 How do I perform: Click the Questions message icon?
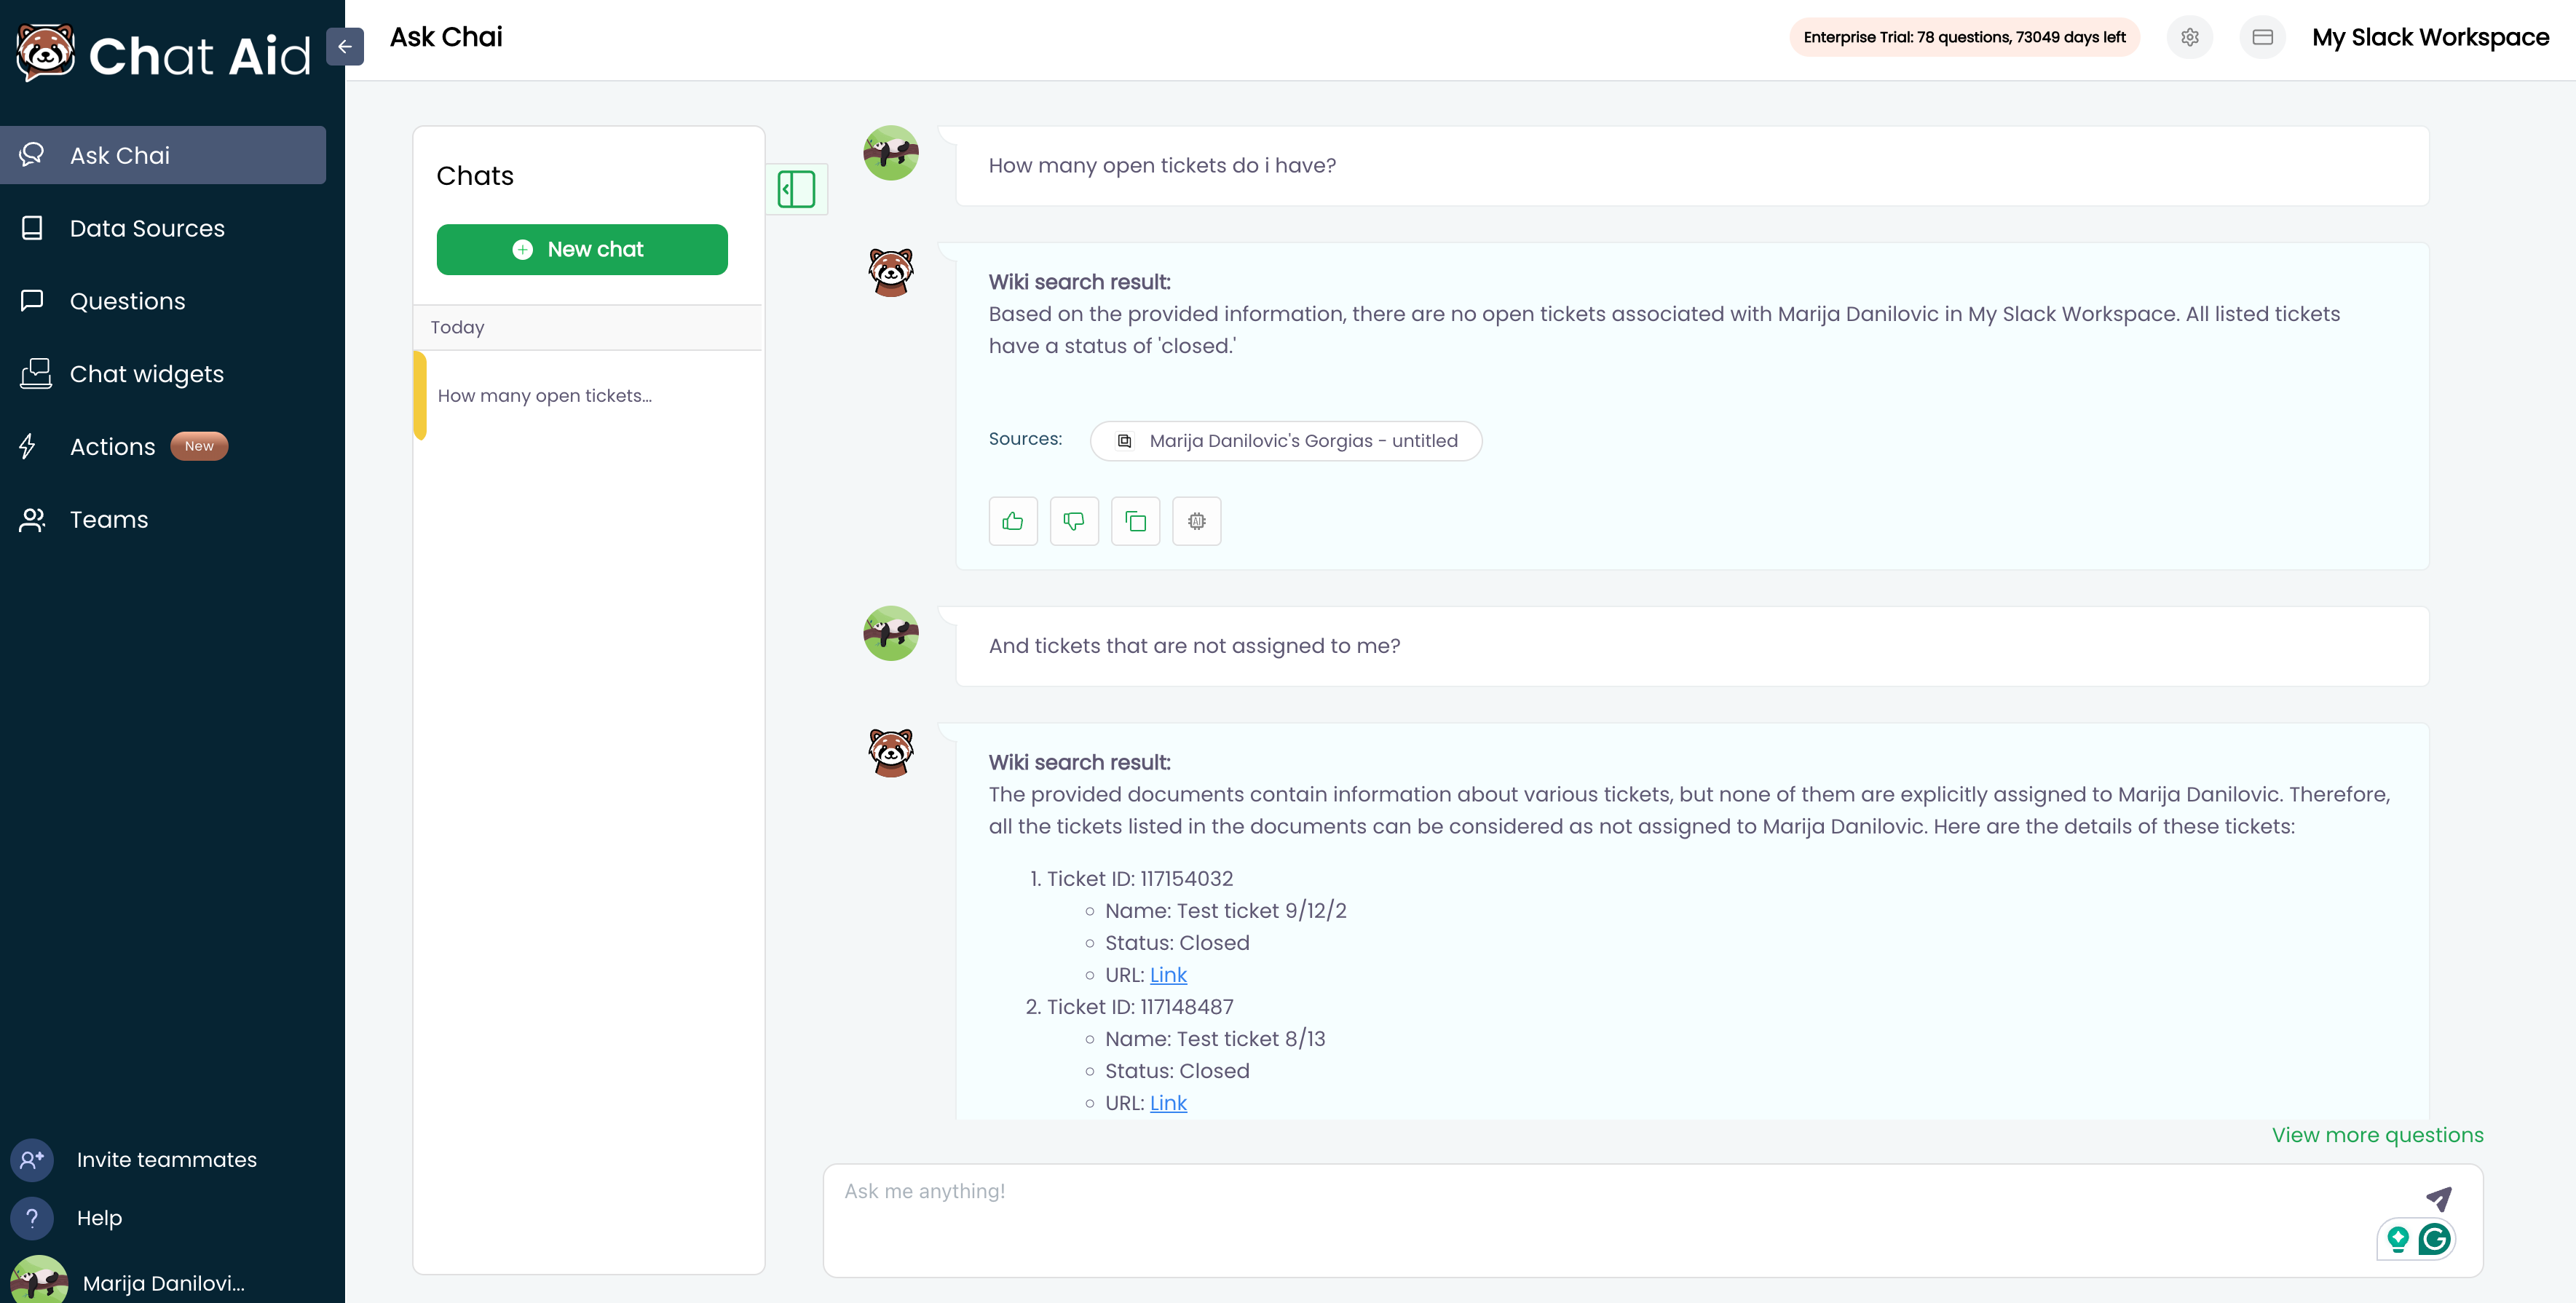(32, 300)
